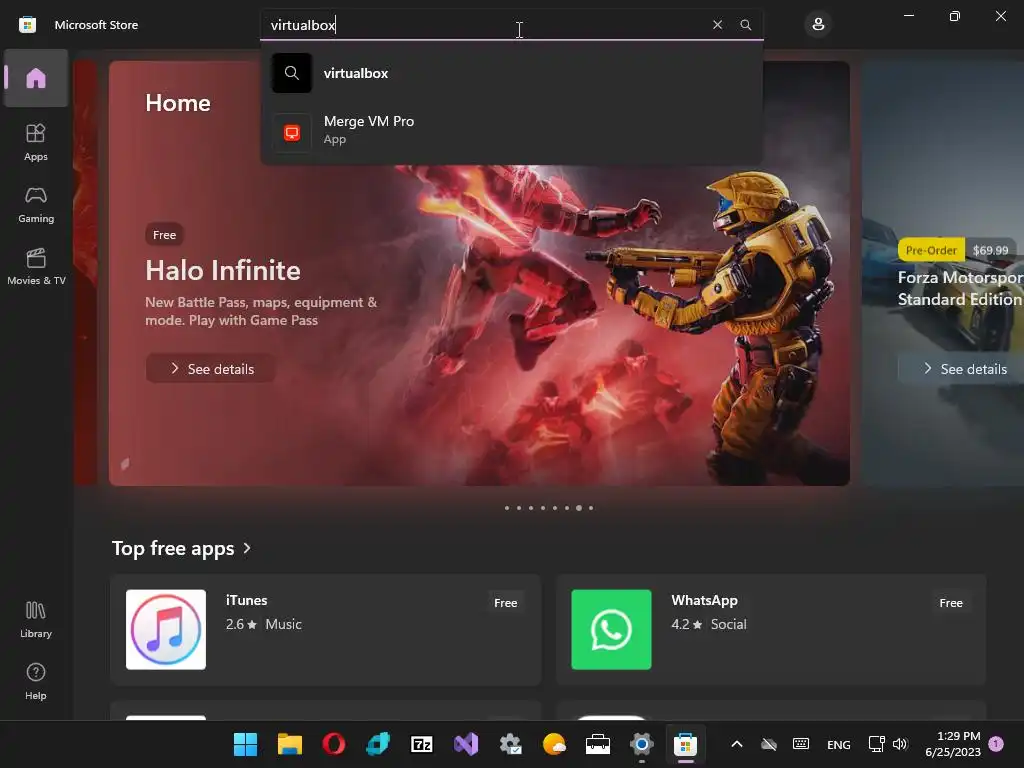This screenshot has width=1024, height=768.
Task: Open the clock and date flyout
Action: (x=953, y=744)
